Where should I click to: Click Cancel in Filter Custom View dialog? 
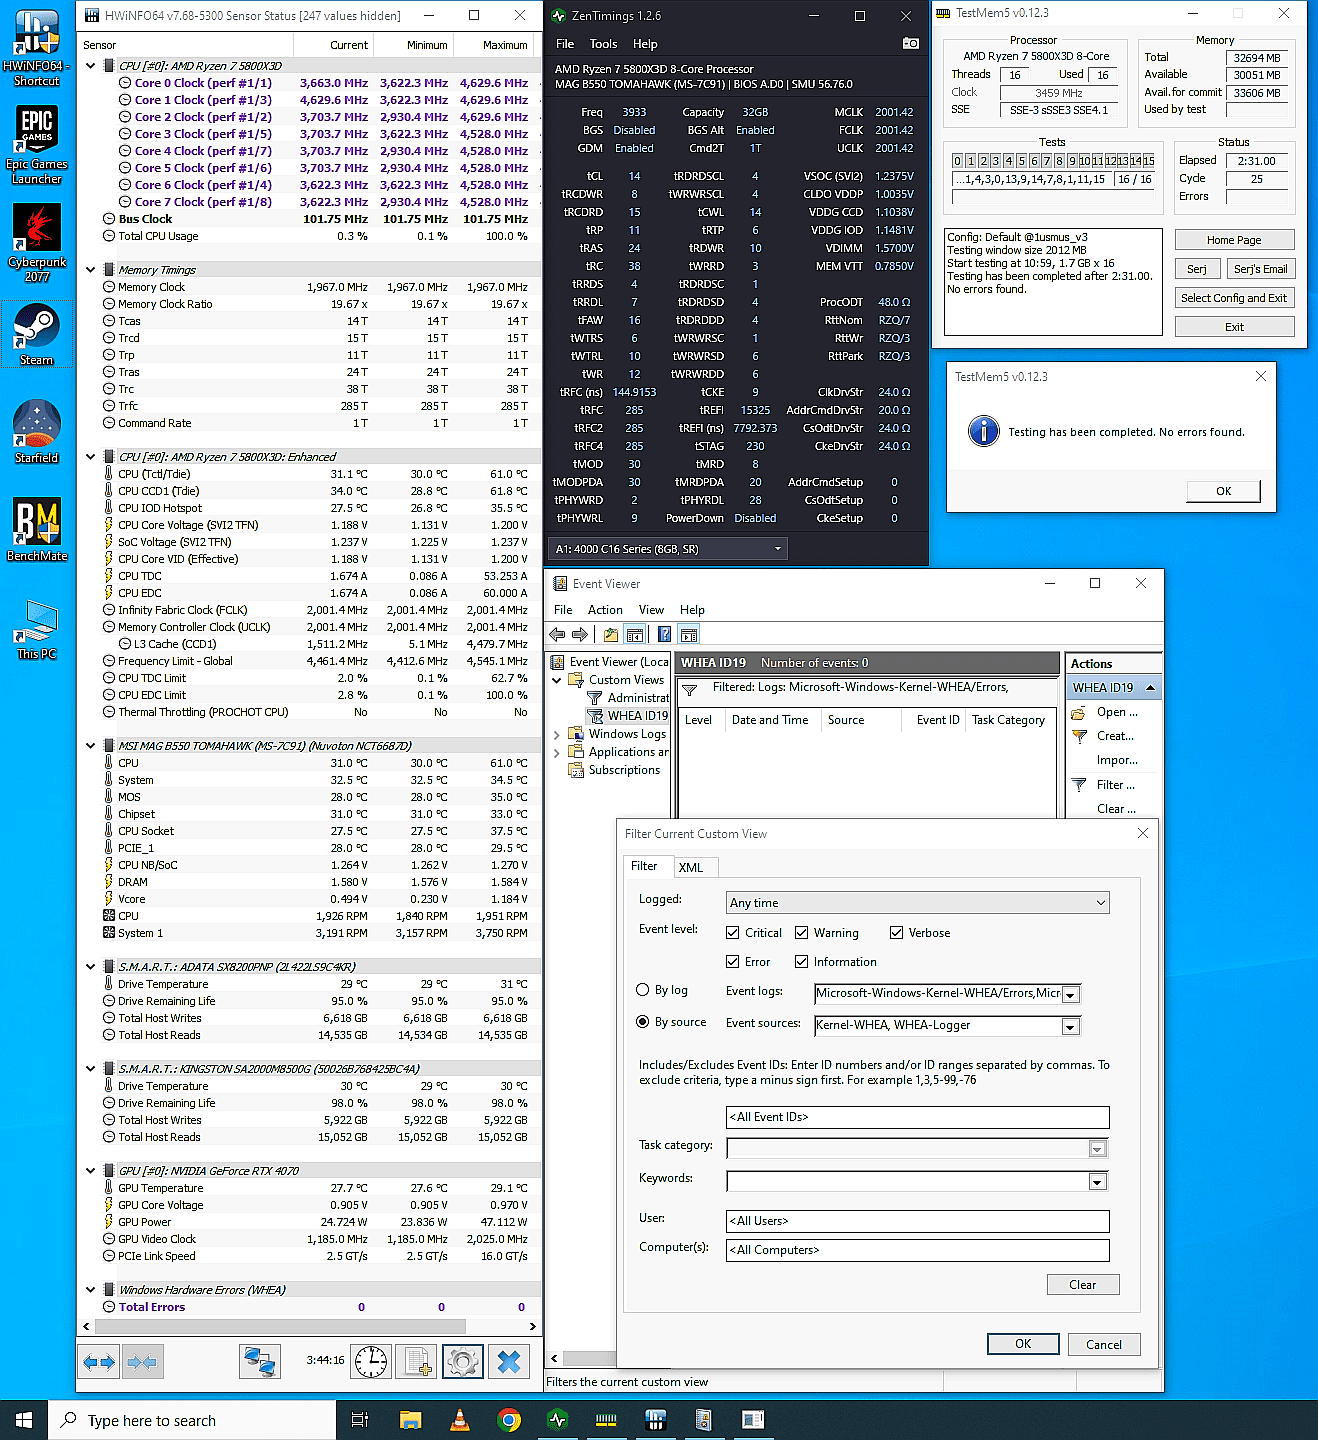pos(1104,1344)
